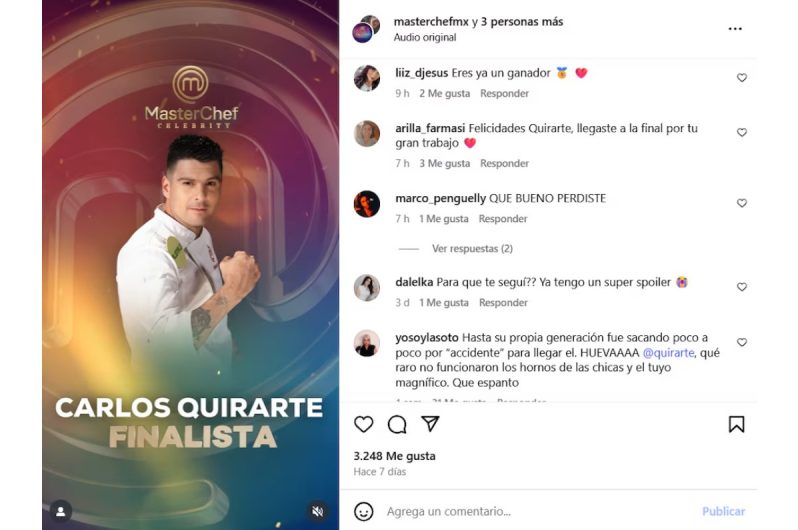Open emoji picker in comment box
This screenshot has height=530, width=798.
click(363, 511)
